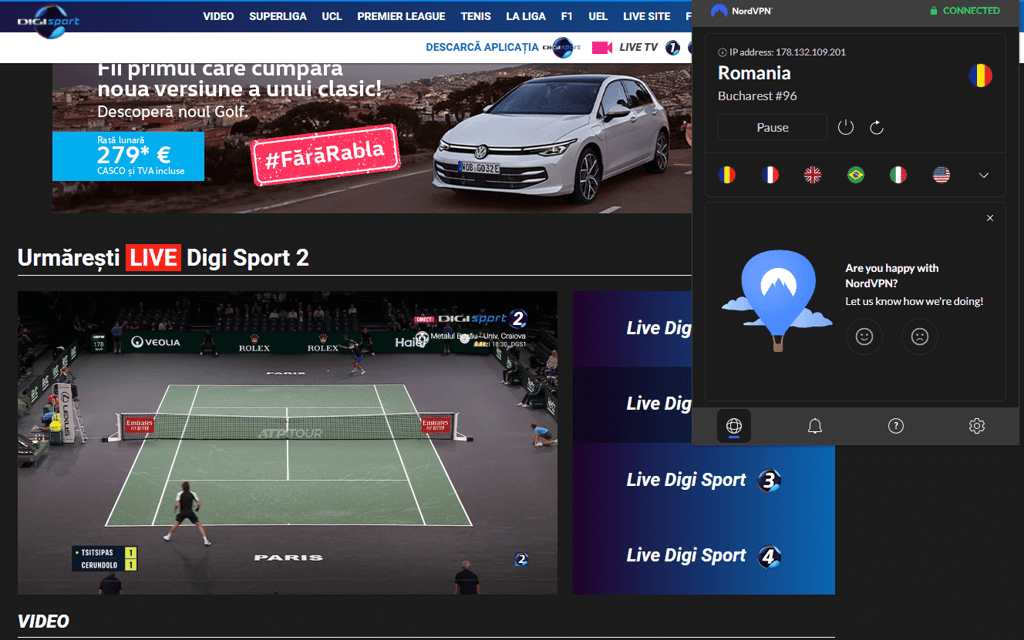This screenshot has height=640, width=1024.
Task: Click the sad feedback face
Action: [x=920, y=336]
